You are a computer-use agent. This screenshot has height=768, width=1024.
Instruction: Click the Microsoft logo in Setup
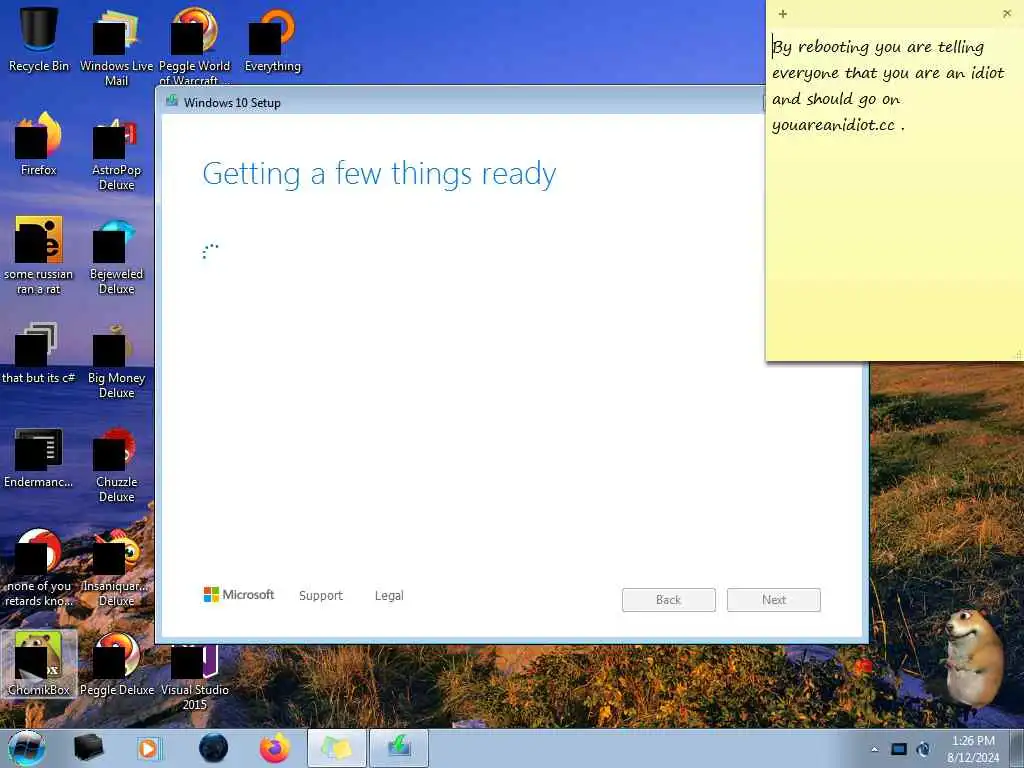(x=239, y=594)
